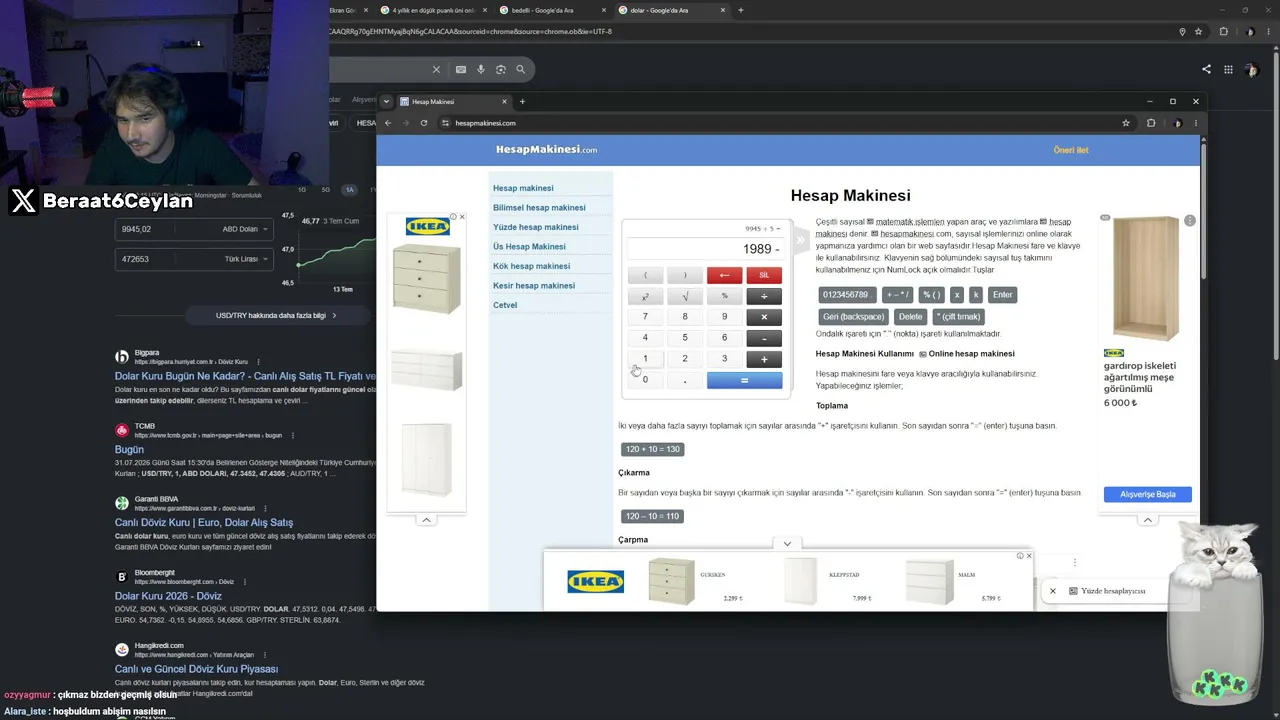This screenshot has height=720, width=1280.
Task: Bookmark hesapmakinesi.com with the star icon
Action: tap(1126, 123)
